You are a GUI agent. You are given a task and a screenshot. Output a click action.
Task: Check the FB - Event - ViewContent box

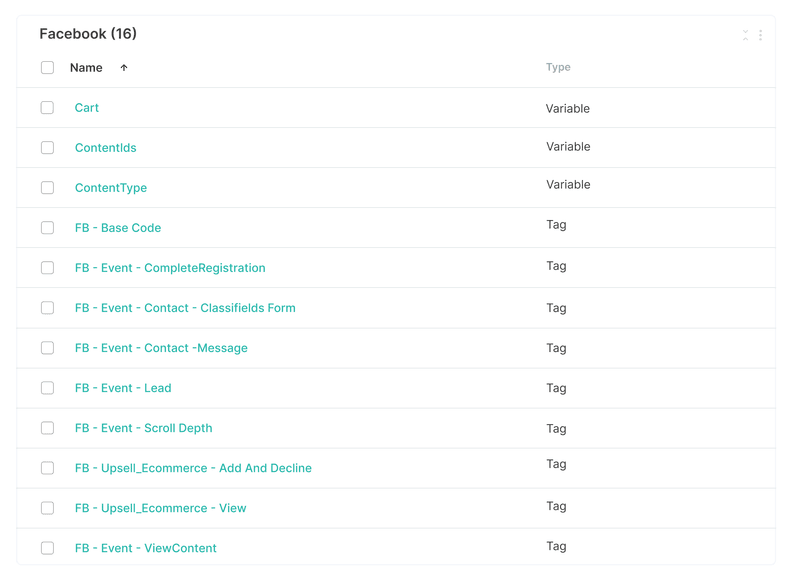(47, 548)
